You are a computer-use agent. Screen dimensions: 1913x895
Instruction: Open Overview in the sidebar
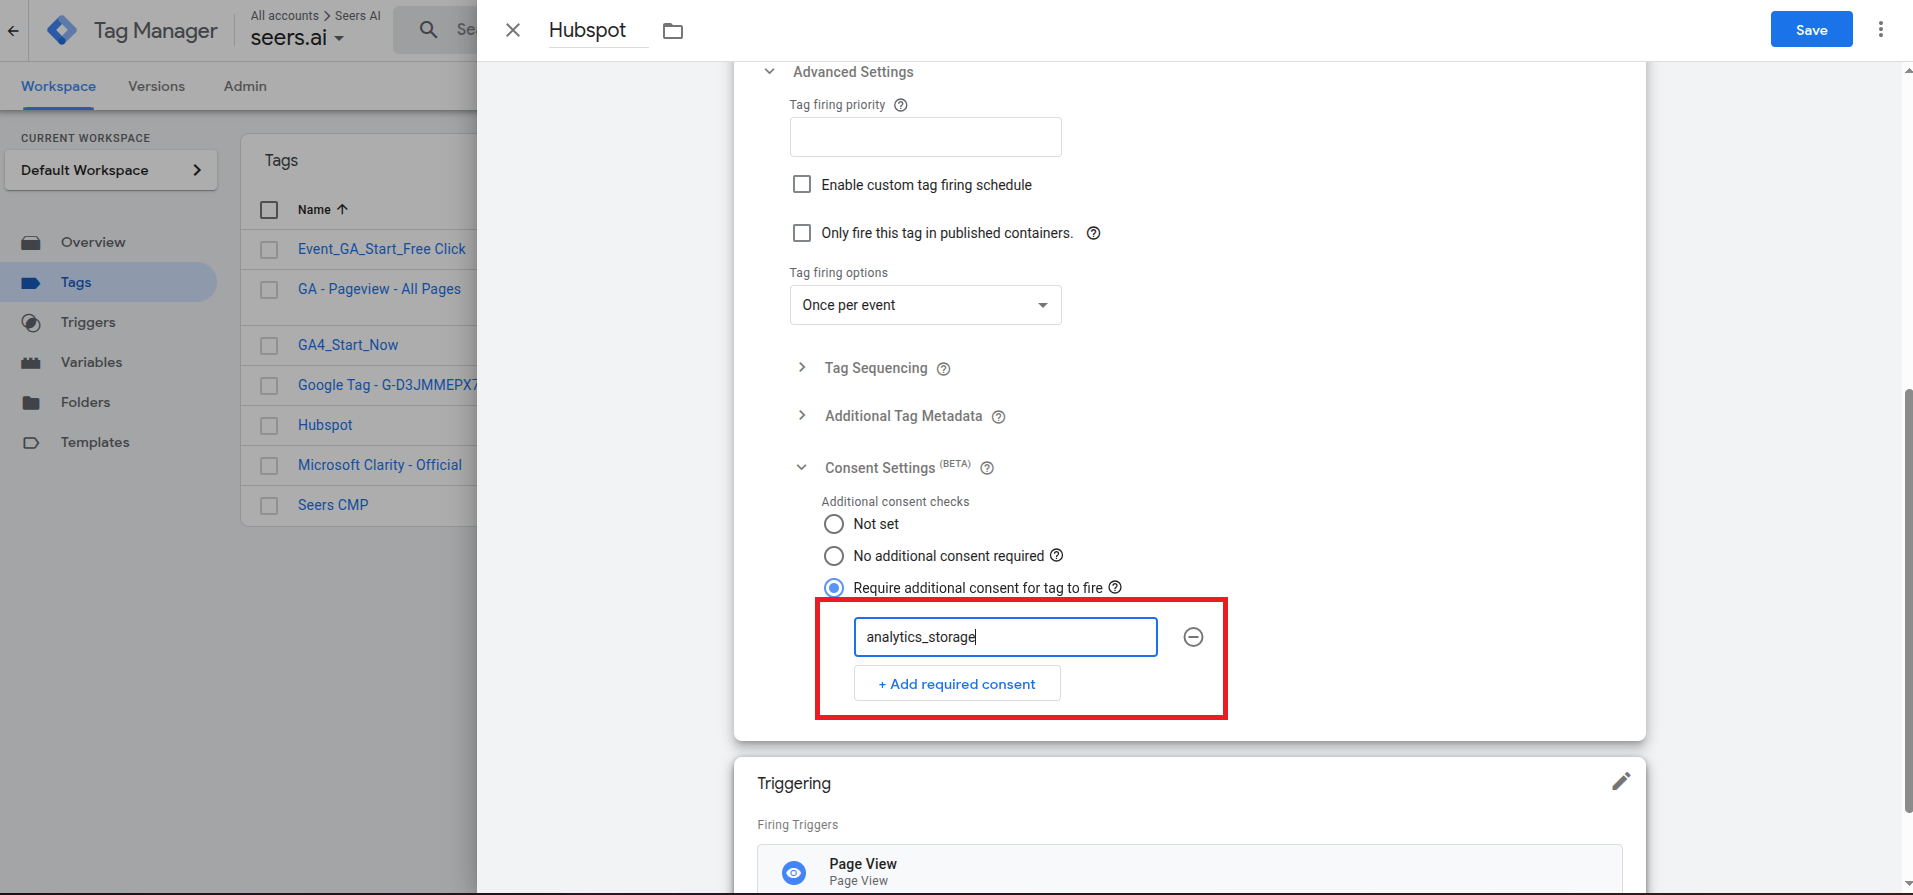(93, 242)
